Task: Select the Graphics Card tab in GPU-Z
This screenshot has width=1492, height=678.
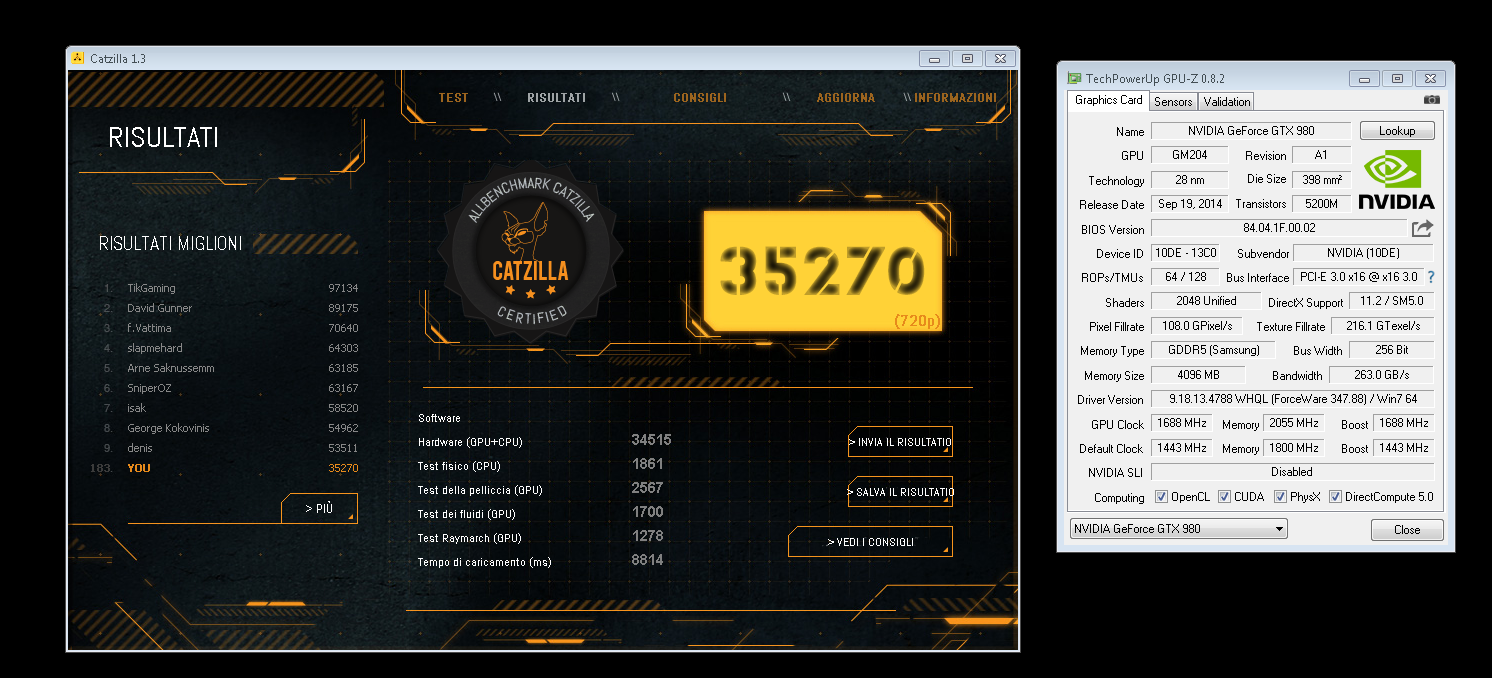Action: point(1108,100)
